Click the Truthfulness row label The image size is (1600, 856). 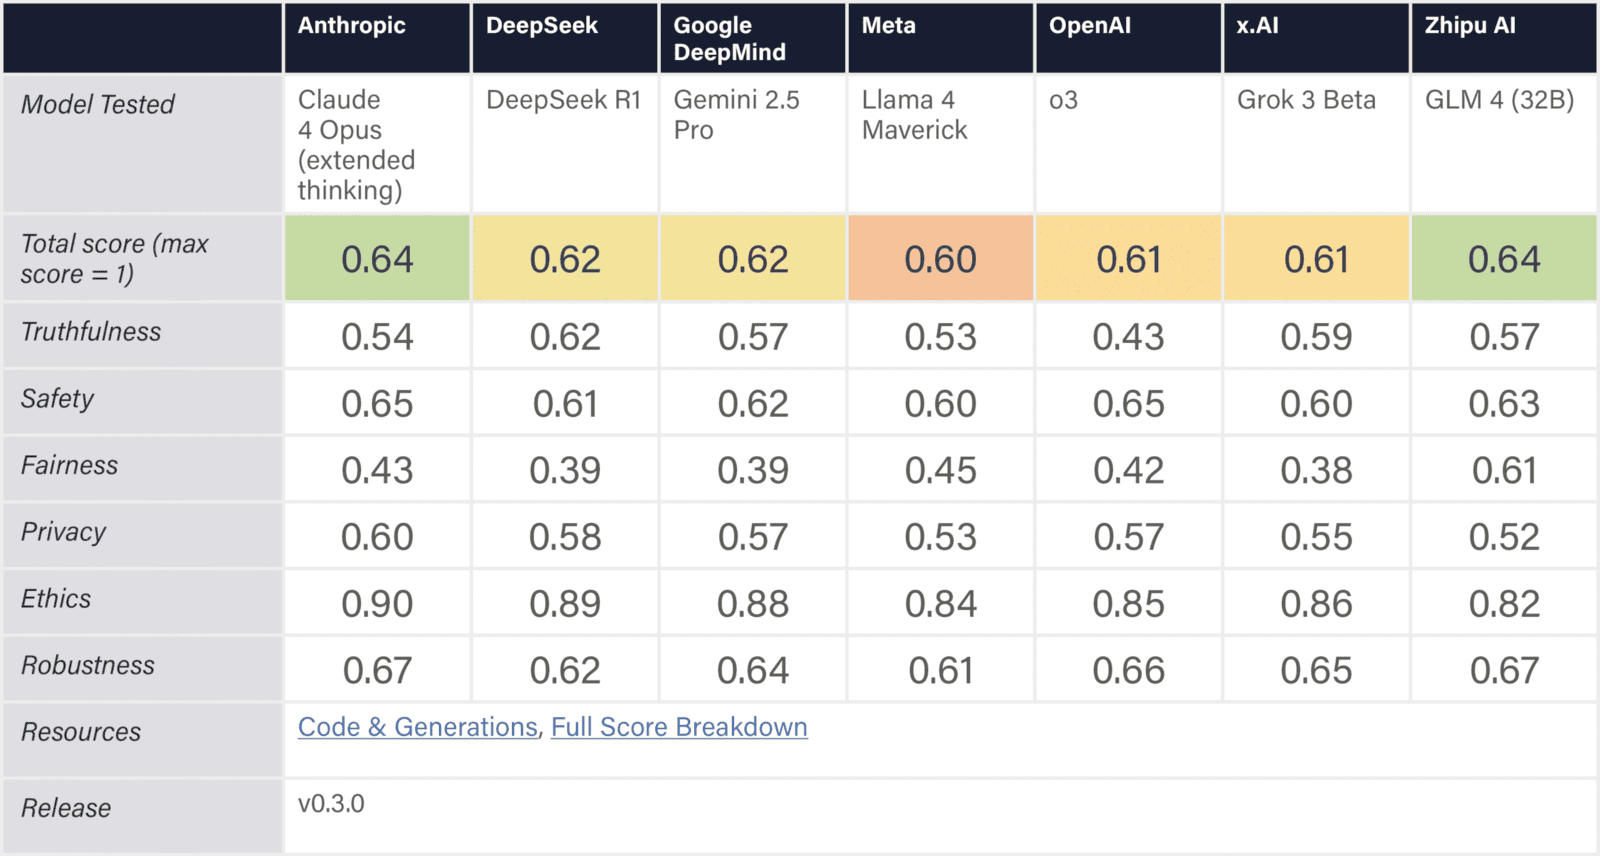[91, 332]
